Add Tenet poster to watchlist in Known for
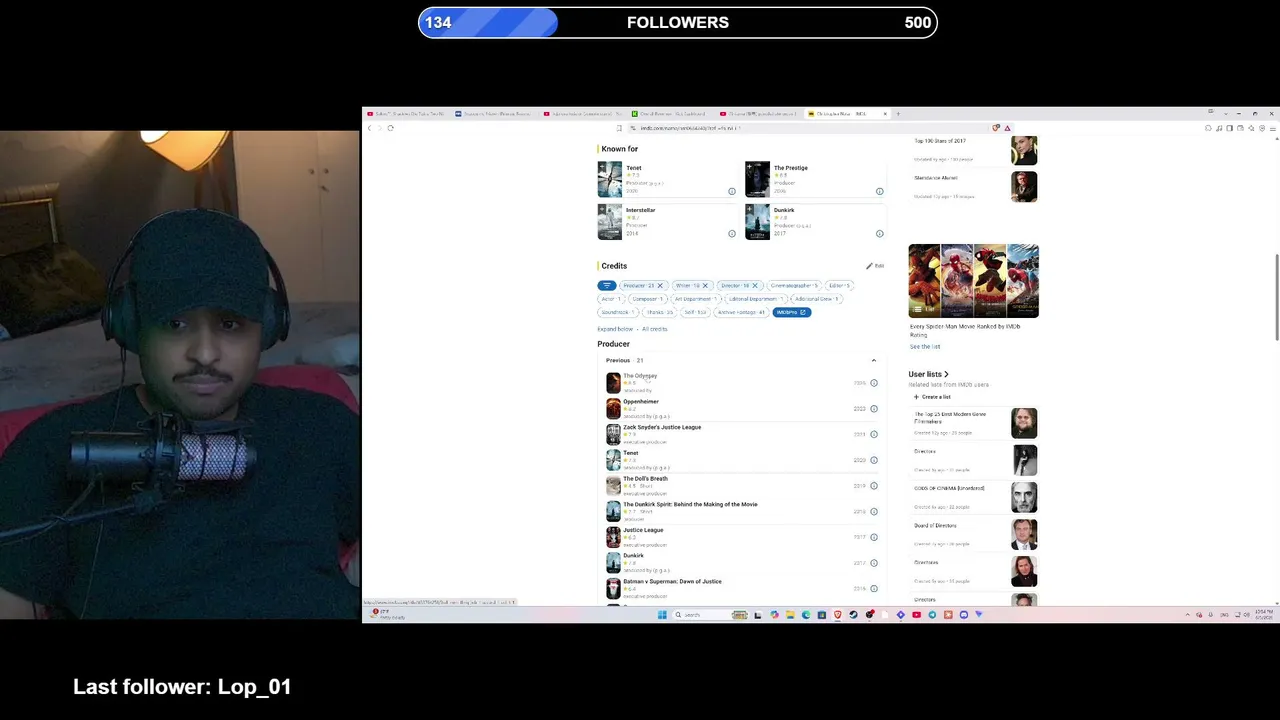 (602, 166)
